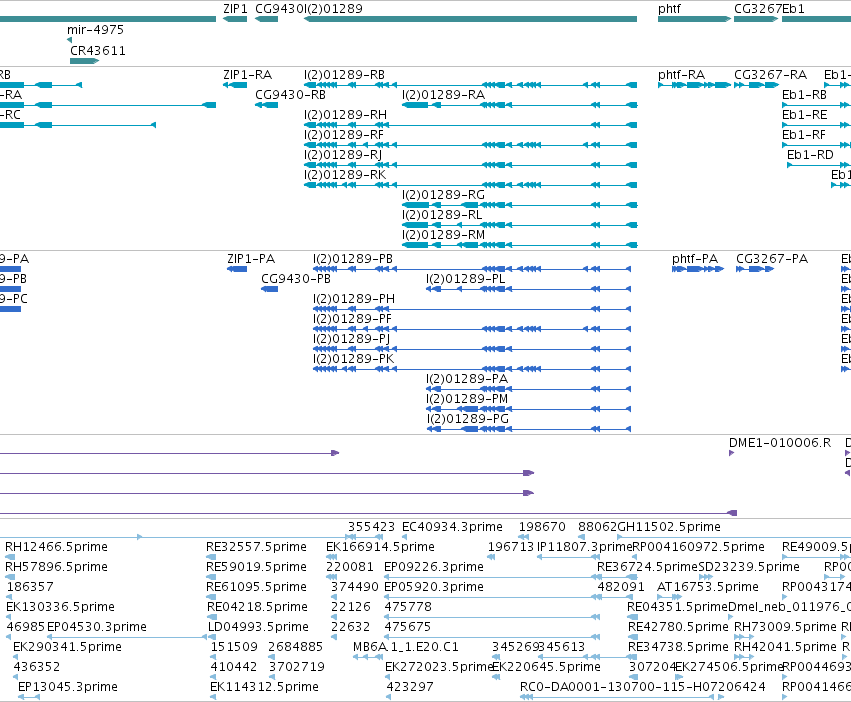Select EST AT16753.5prime
Image resolution: width=851 pixels, height=702 pixels.
click(707, 587)
